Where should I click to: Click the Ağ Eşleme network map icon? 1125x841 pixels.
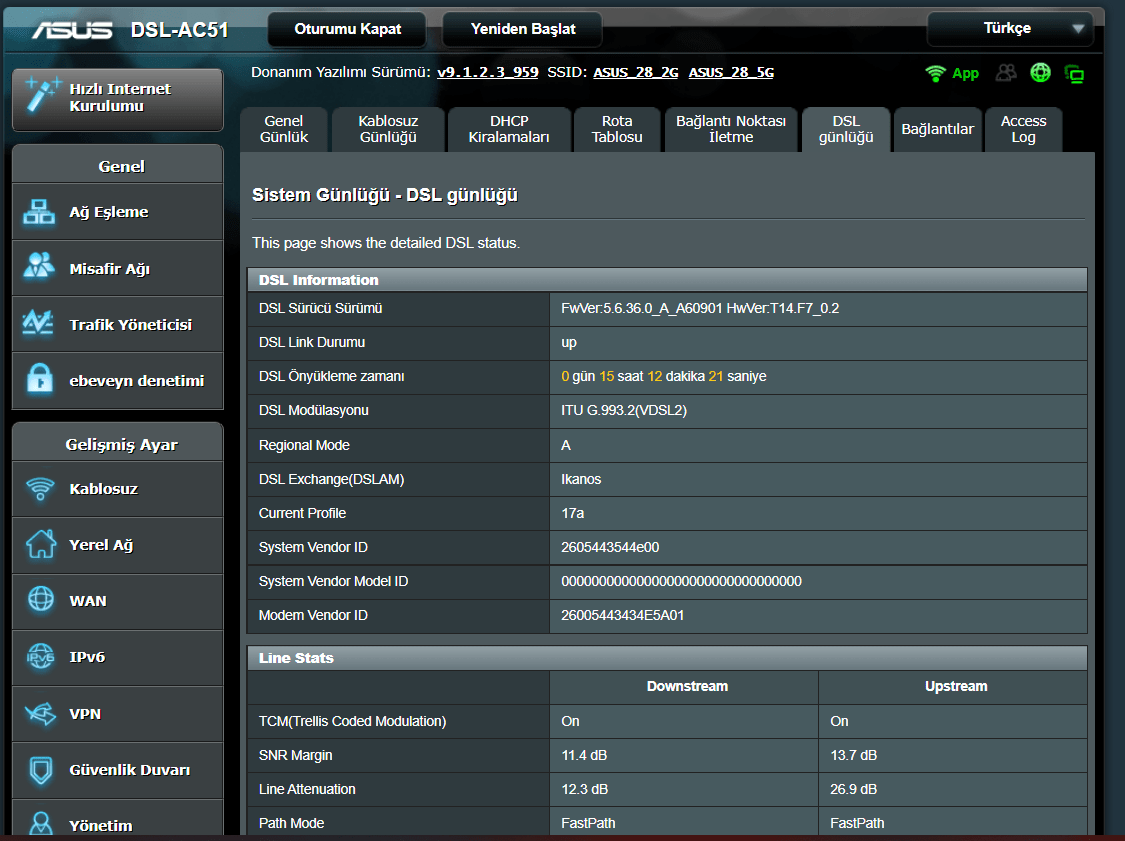(40, 212)
